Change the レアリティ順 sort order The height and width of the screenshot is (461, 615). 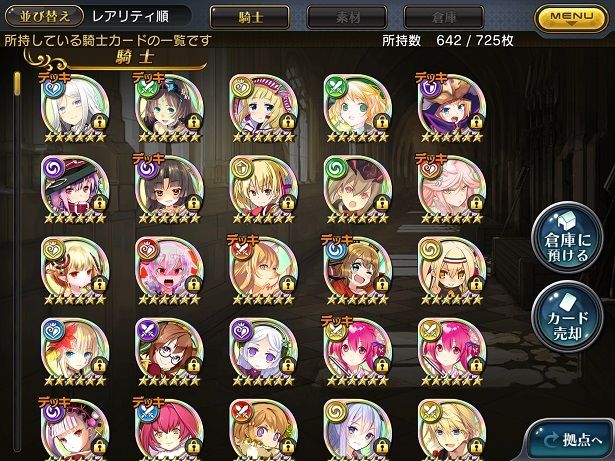click(x=130, y=16)
